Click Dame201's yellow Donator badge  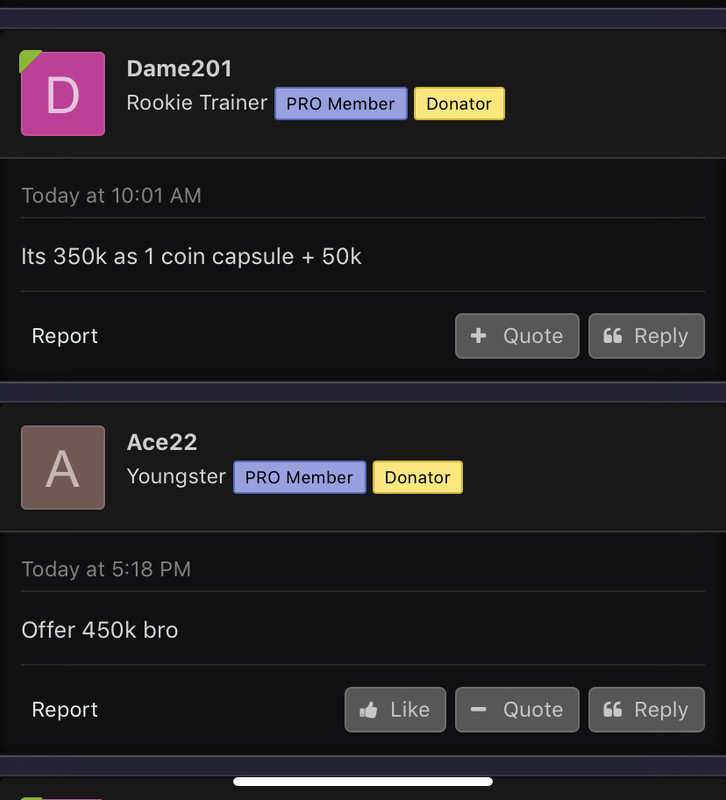459,104
